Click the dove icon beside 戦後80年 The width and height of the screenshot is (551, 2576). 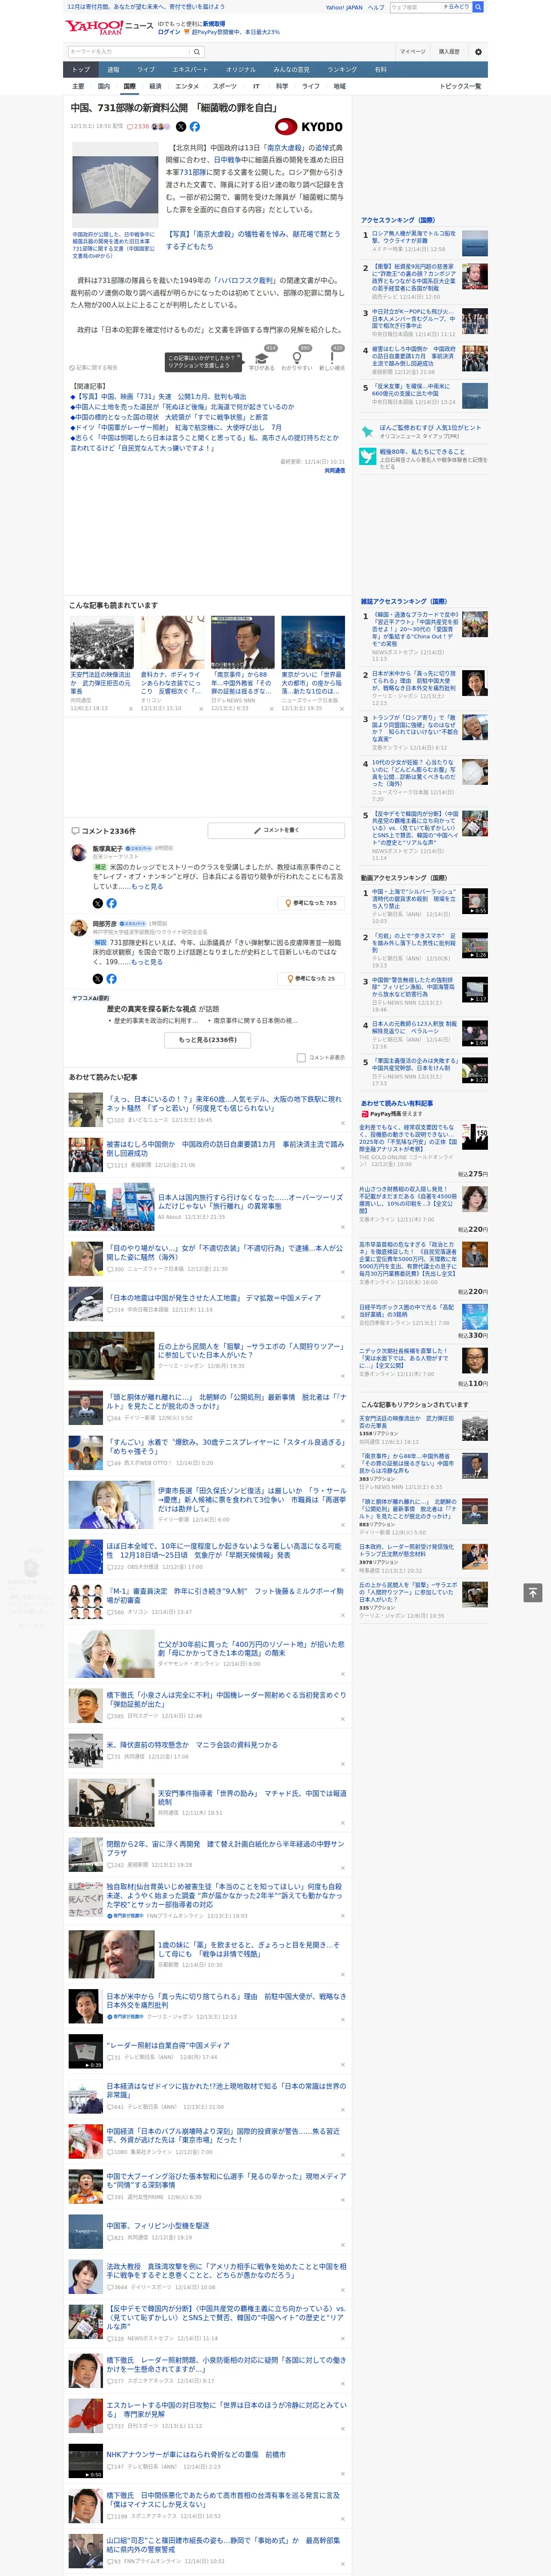tap(368, 455)
